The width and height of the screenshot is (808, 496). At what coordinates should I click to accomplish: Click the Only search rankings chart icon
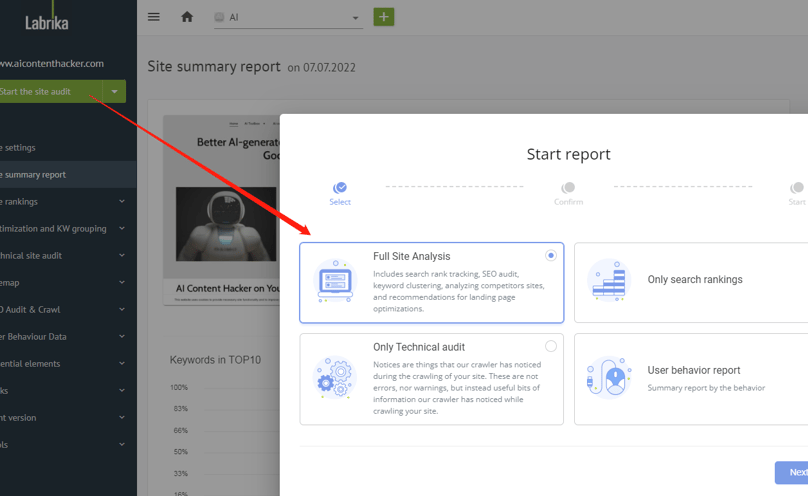(609, 280)
